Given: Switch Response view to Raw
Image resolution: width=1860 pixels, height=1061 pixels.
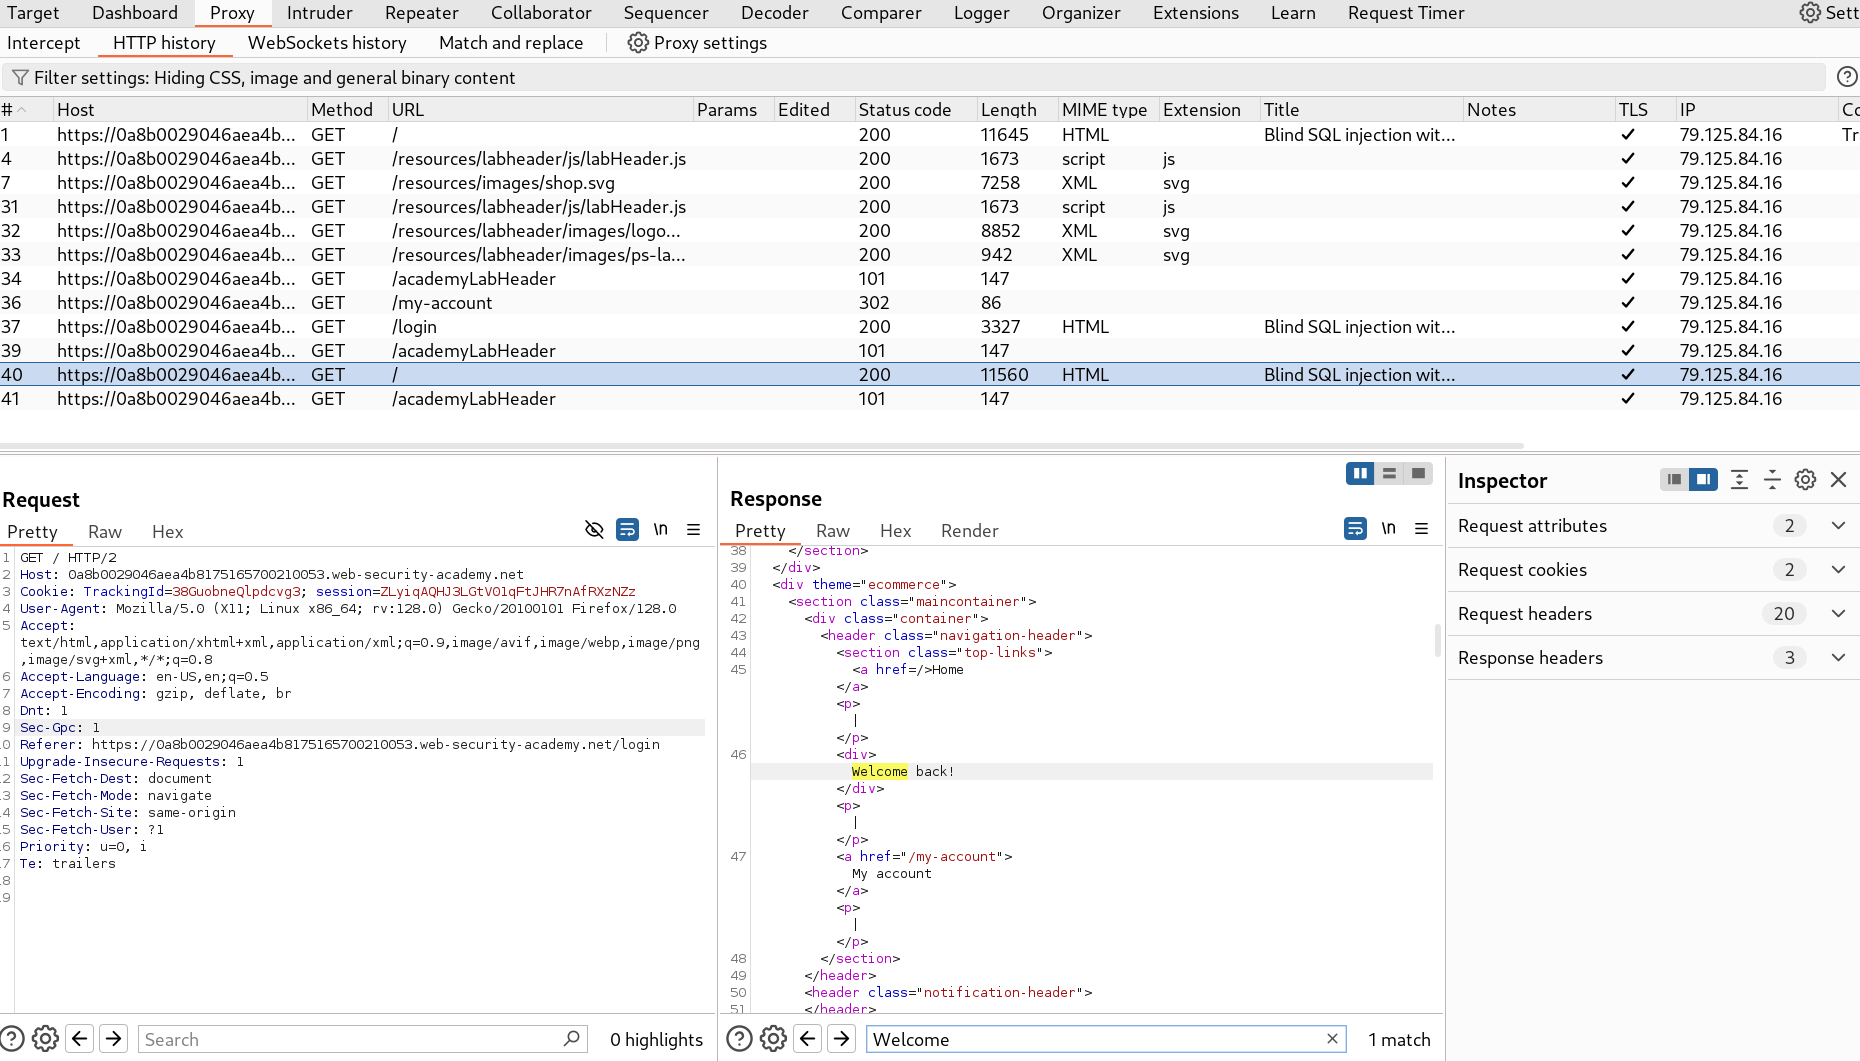Looking at the screenshot, I should tap(833, 531).
